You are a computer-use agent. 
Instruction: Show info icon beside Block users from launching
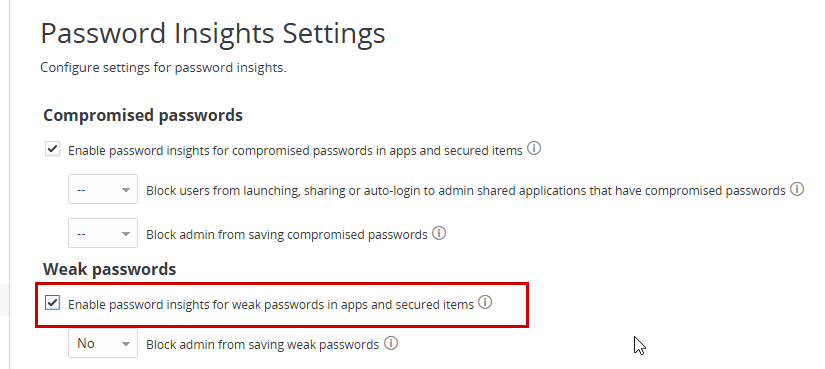[x=797, y=189]
